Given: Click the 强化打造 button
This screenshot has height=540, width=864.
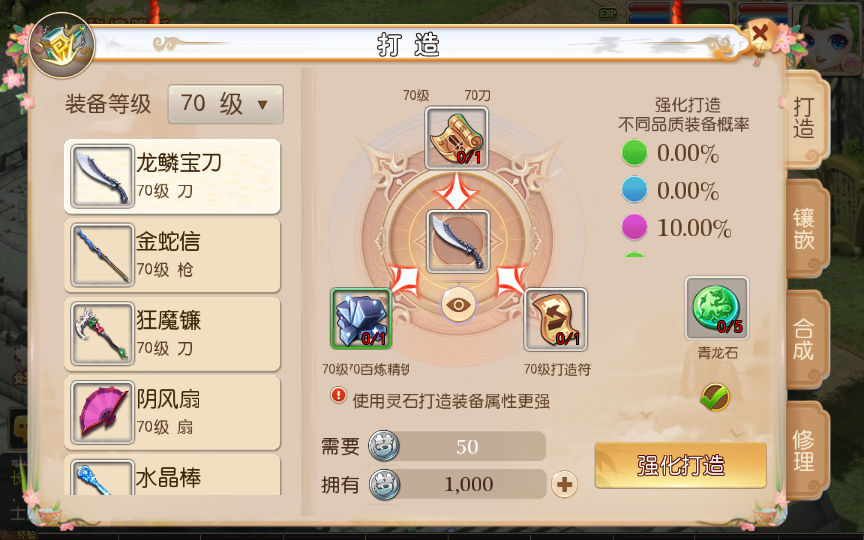Looking at the screenshot, I should (681, 465).
